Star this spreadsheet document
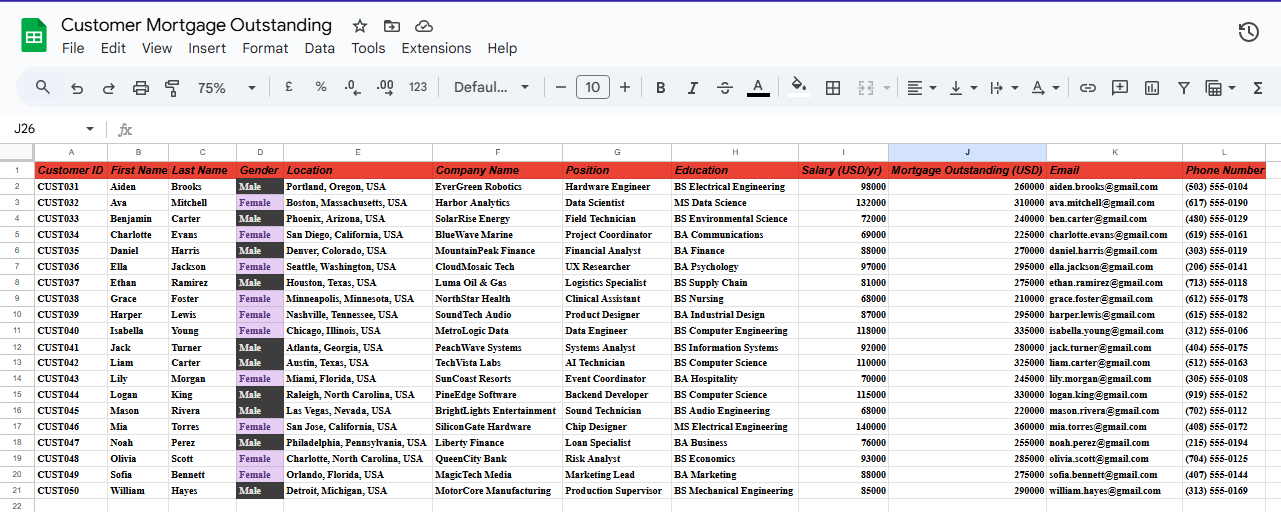This screenshot has width=1281, height=512. tap(360, 26)
